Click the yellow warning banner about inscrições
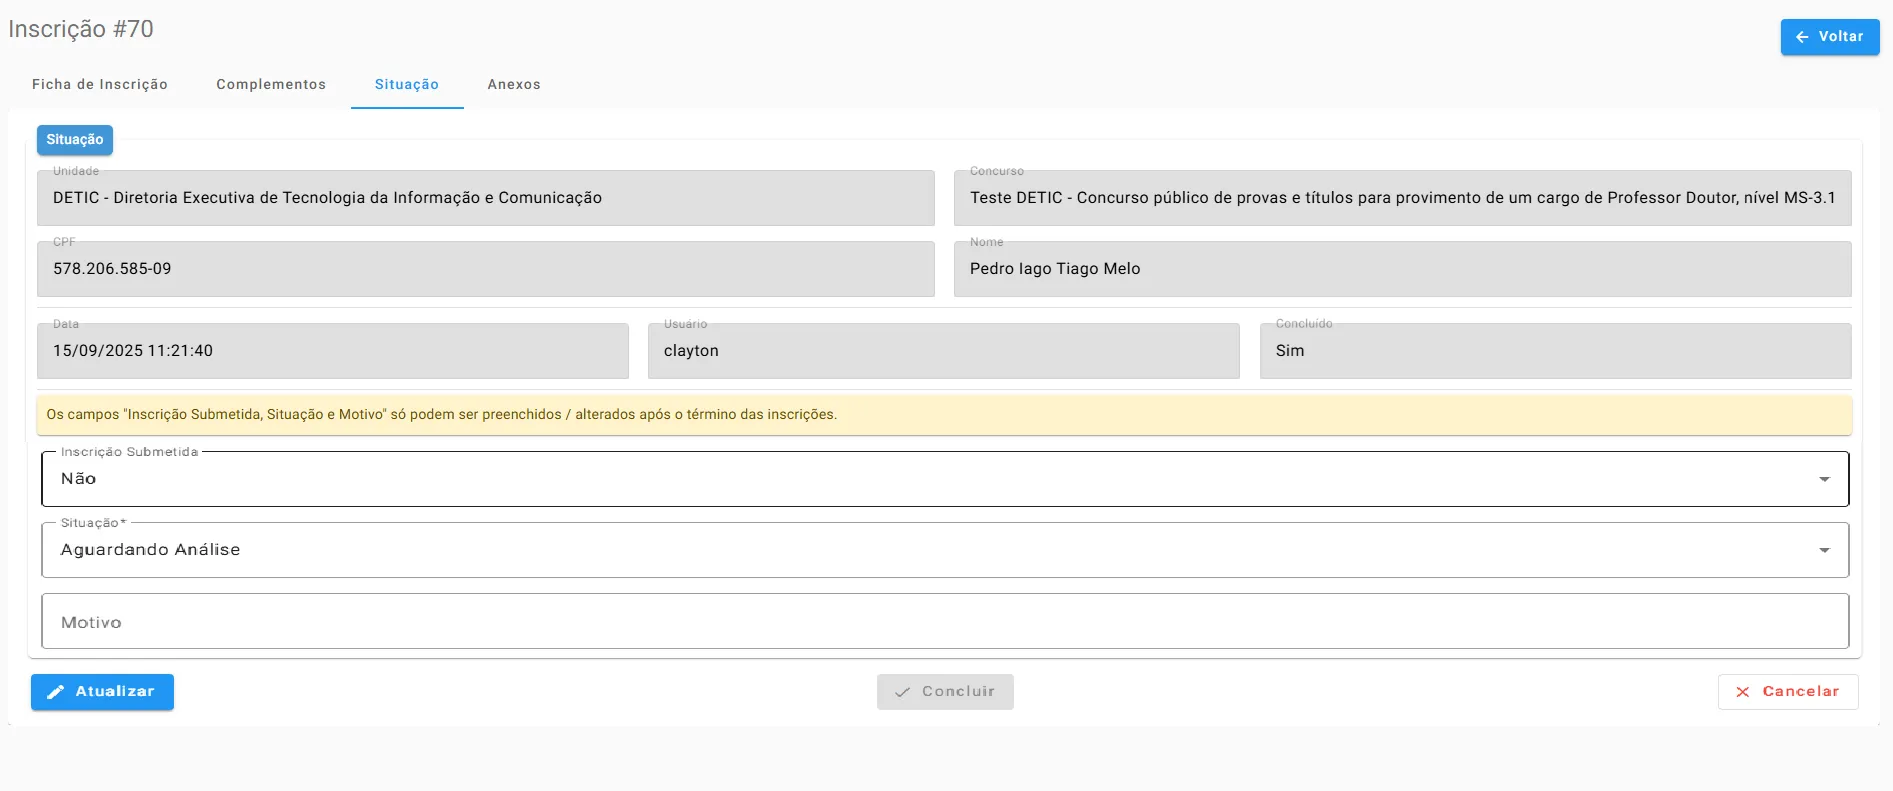This screenshot has height=791, width=1893. tap(944, 415)
